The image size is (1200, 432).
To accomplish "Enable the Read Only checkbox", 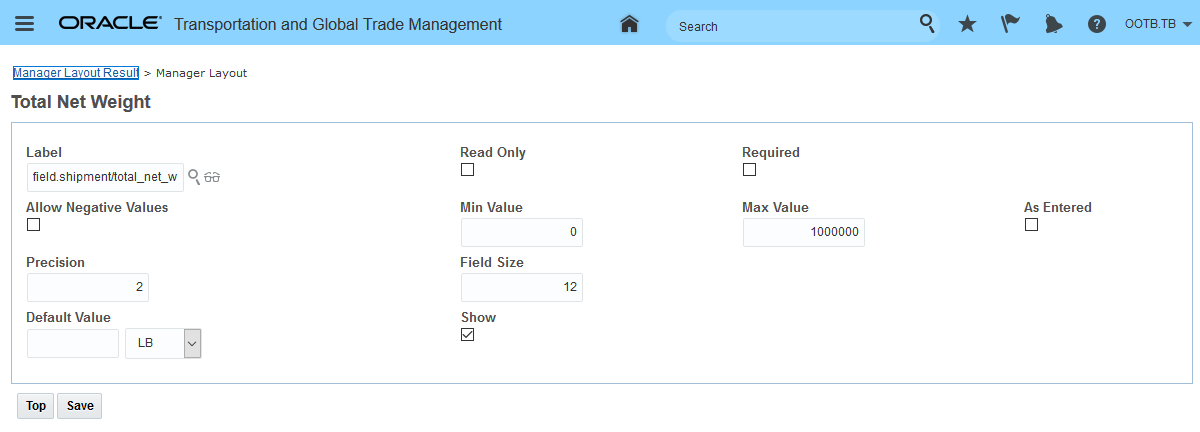I will (x=467, y=170).
